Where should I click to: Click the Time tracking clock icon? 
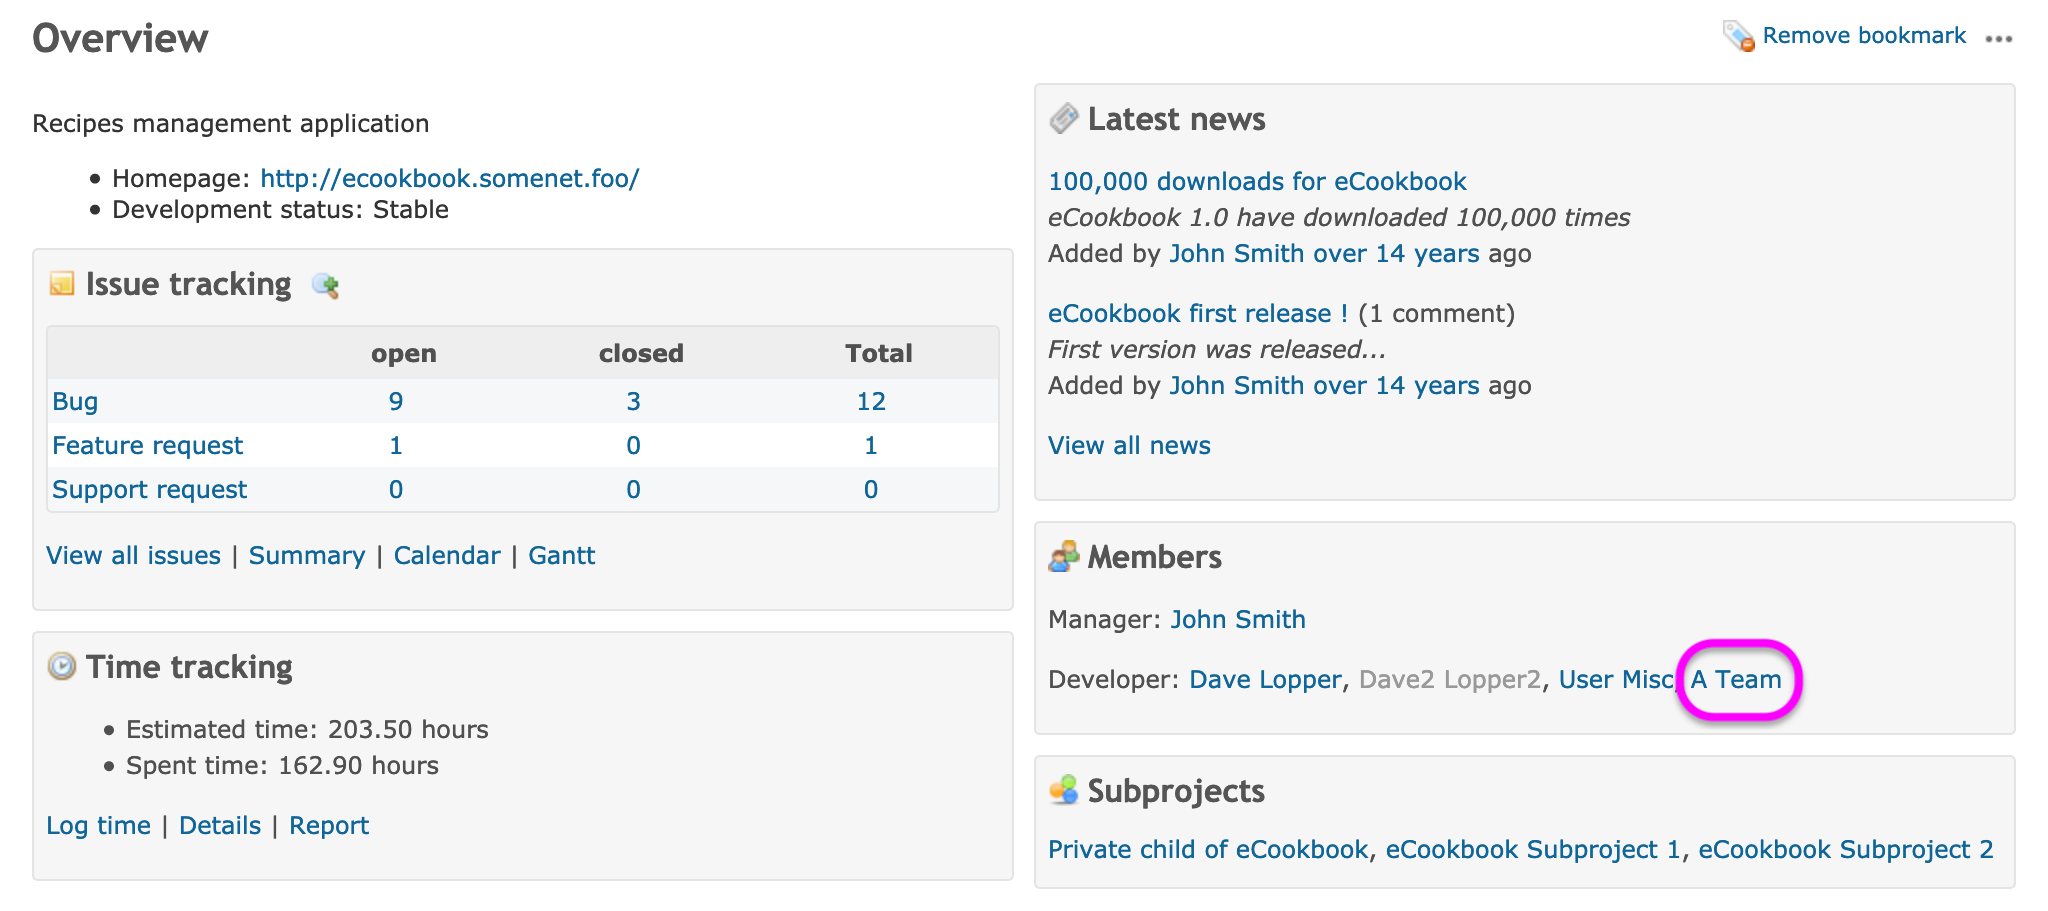[x=62, y=666]
